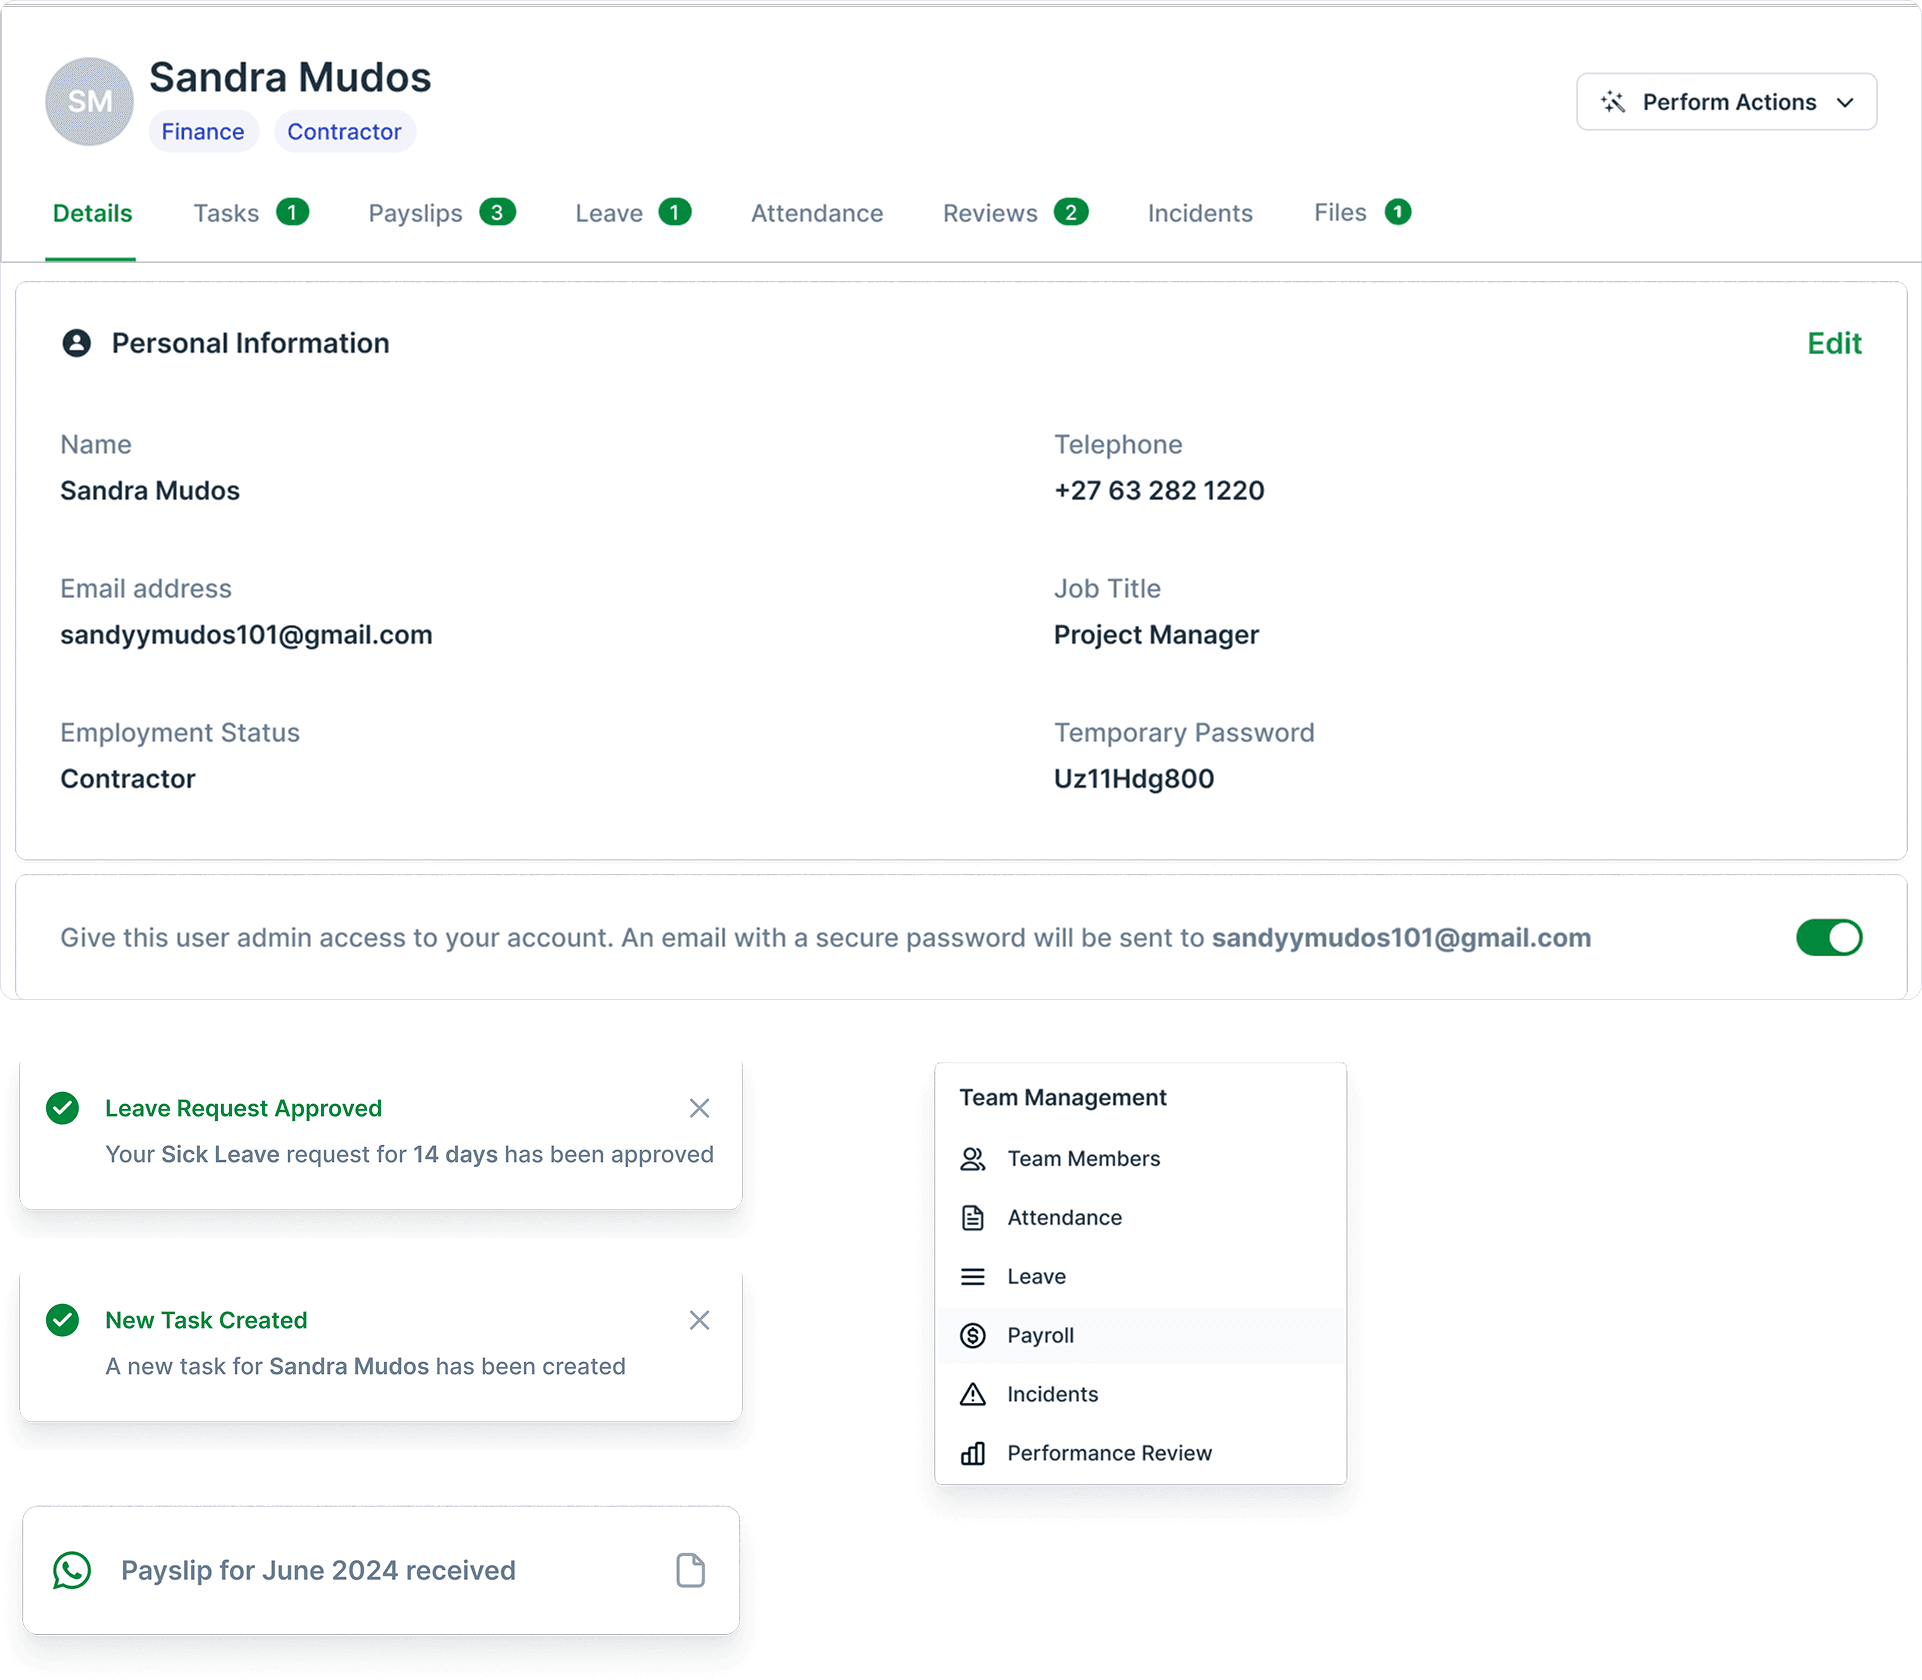Click the Leave list icon in the Team Management menu
Image resolution: width=1922 pixels, height=1680 pixels.
point(972,1276)
